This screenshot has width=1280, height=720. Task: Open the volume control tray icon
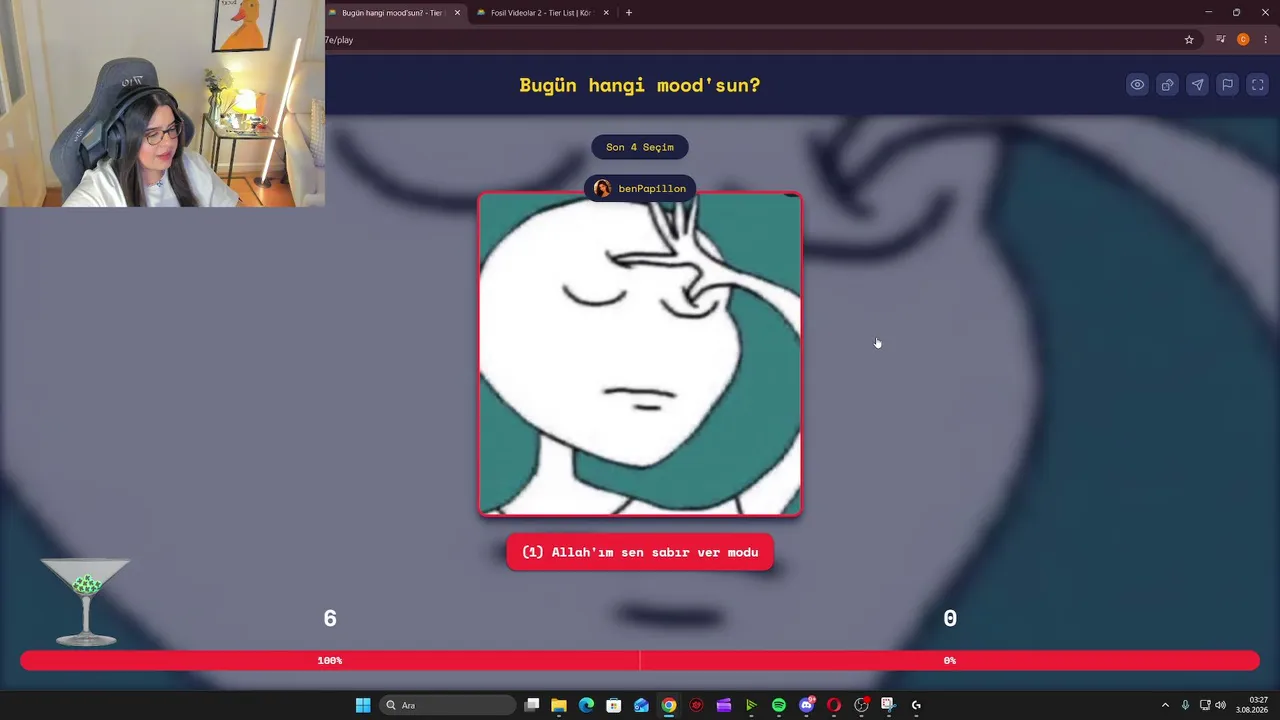click(x=1220, y=705)
